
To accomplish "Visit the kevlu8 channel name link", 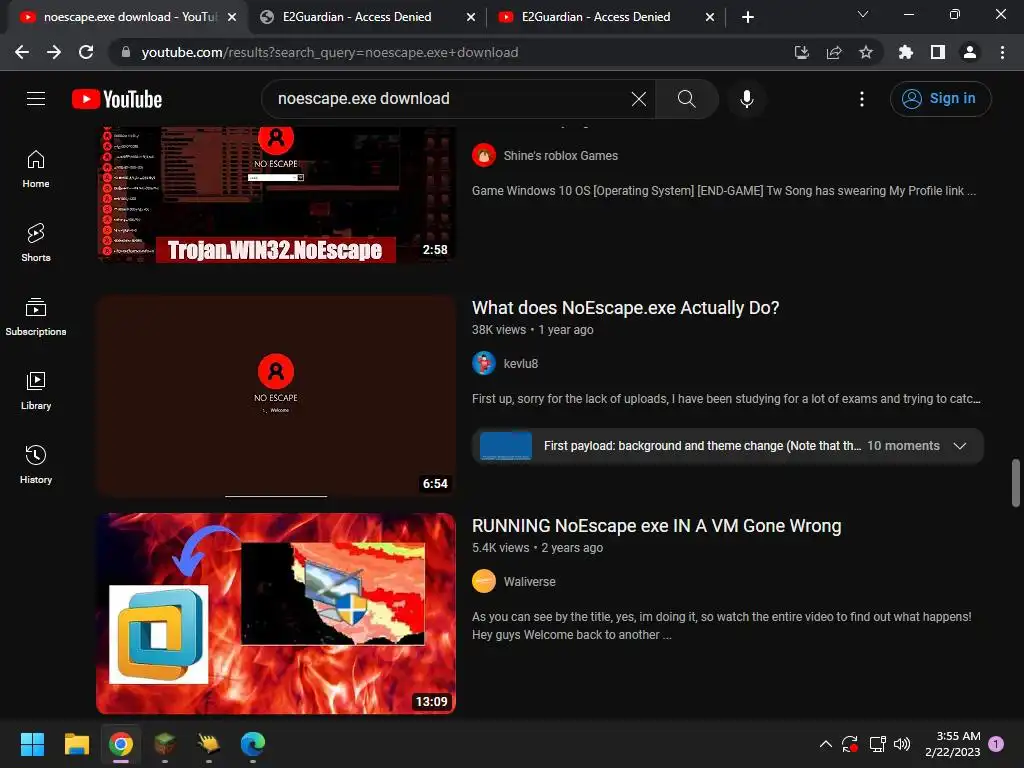I will (520, 364).
